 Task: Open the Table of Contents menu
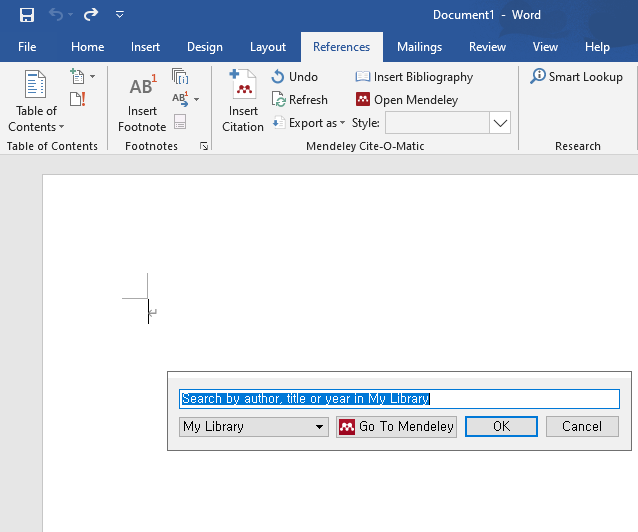[36, 101]
